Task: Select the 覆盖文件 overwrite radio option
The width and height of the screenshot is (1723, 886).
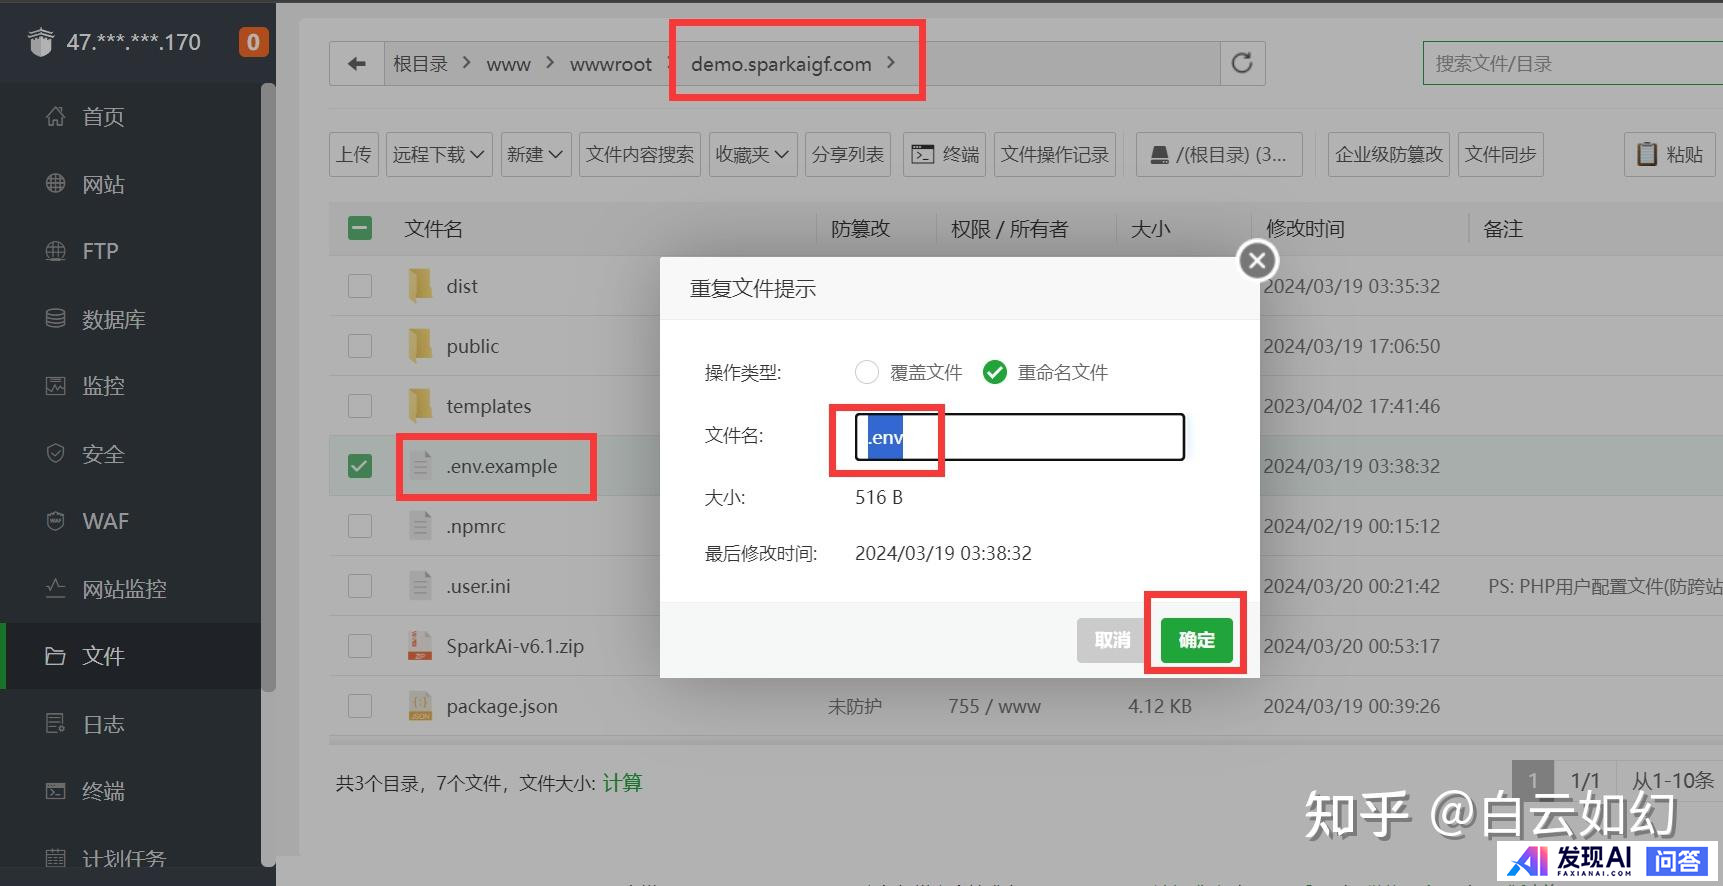Action: pos(867,373)
